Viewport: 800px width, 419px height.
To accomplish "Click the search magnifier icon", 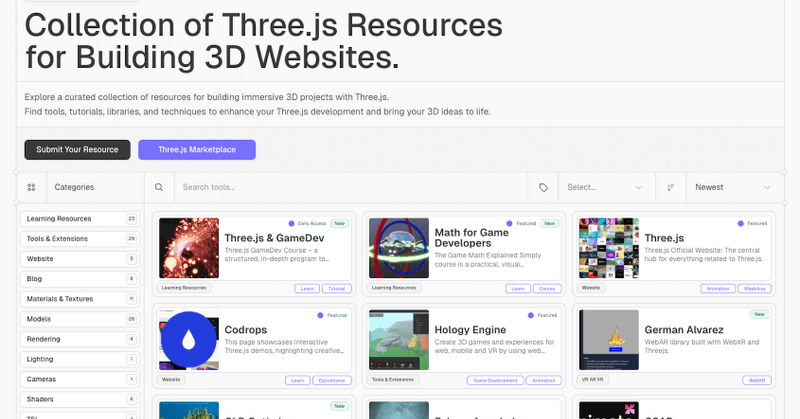I will pyautogui.click(x=159, y=187).
